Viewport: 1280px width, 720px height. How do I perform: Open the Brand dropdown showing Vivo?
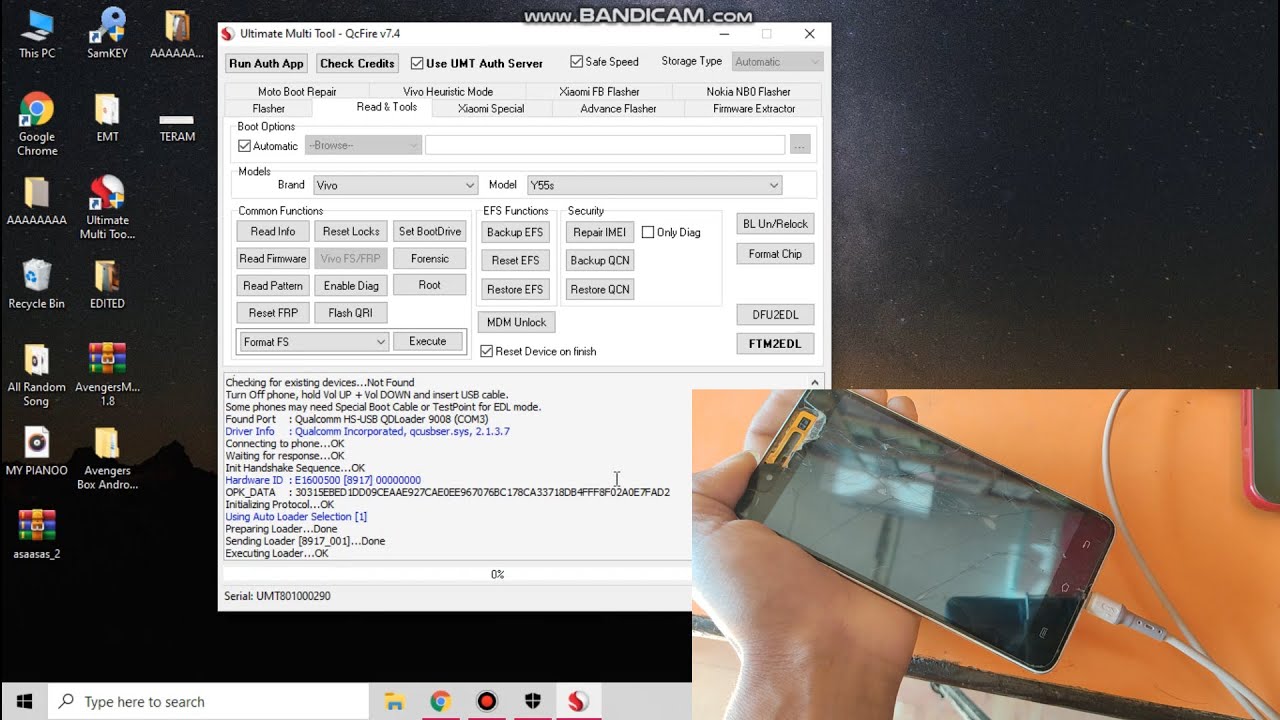click(x=395, y=185)
